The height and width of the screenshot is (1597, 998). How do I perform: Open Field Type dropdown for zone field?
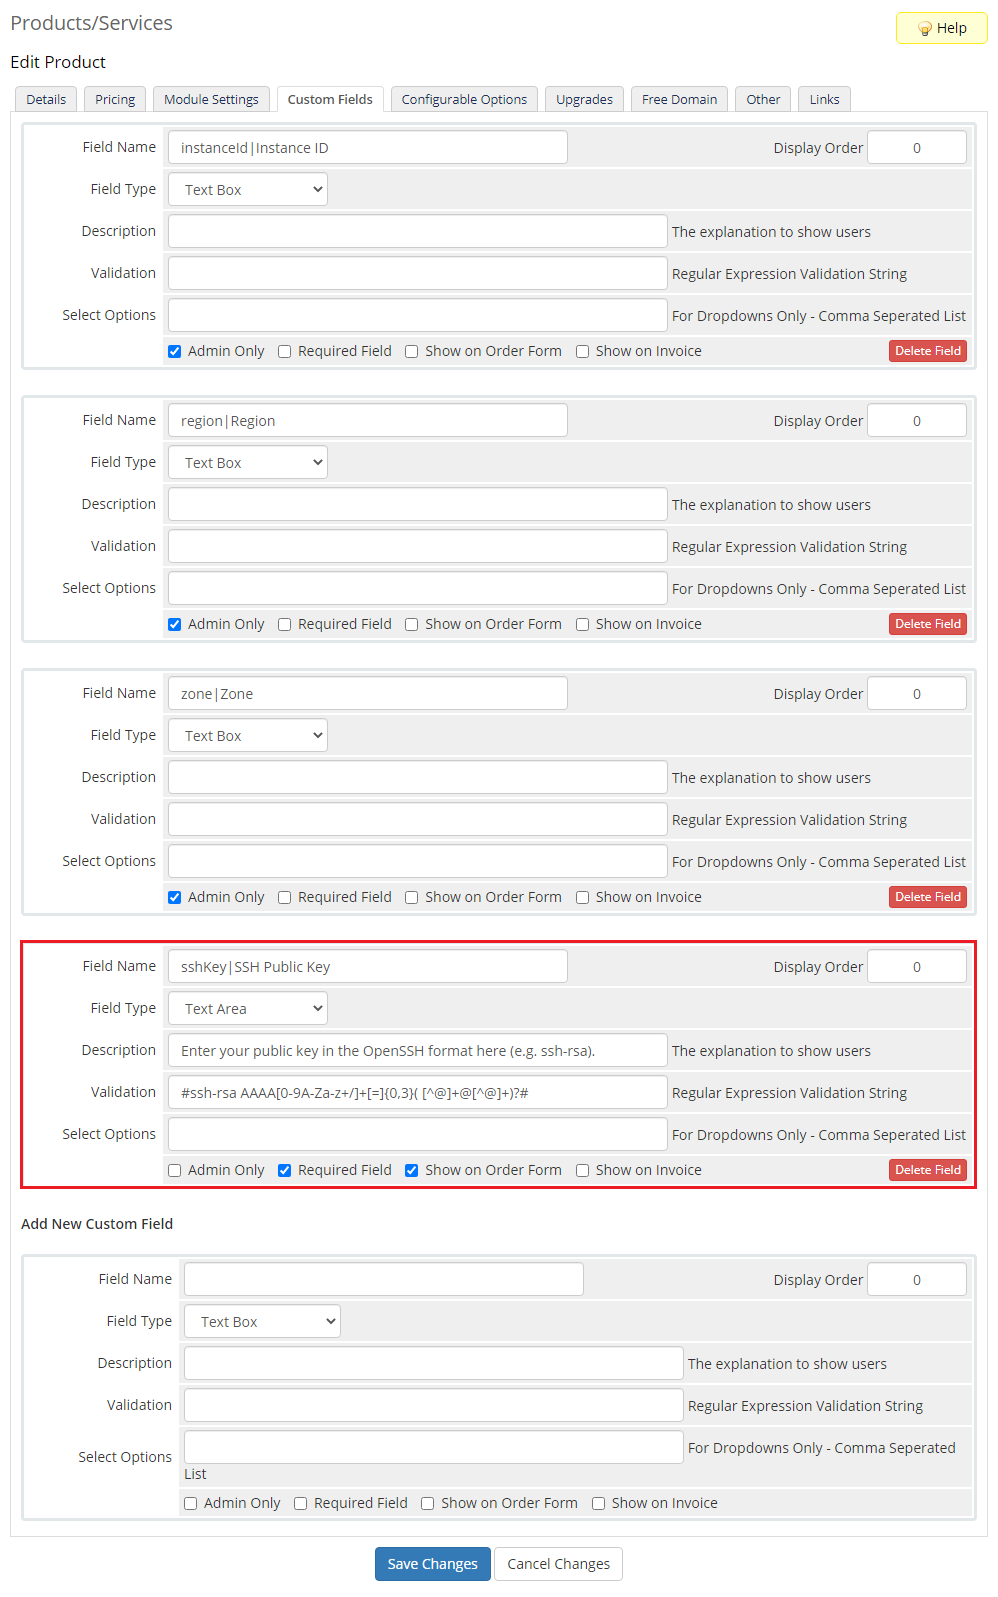(x=248, y=735)
